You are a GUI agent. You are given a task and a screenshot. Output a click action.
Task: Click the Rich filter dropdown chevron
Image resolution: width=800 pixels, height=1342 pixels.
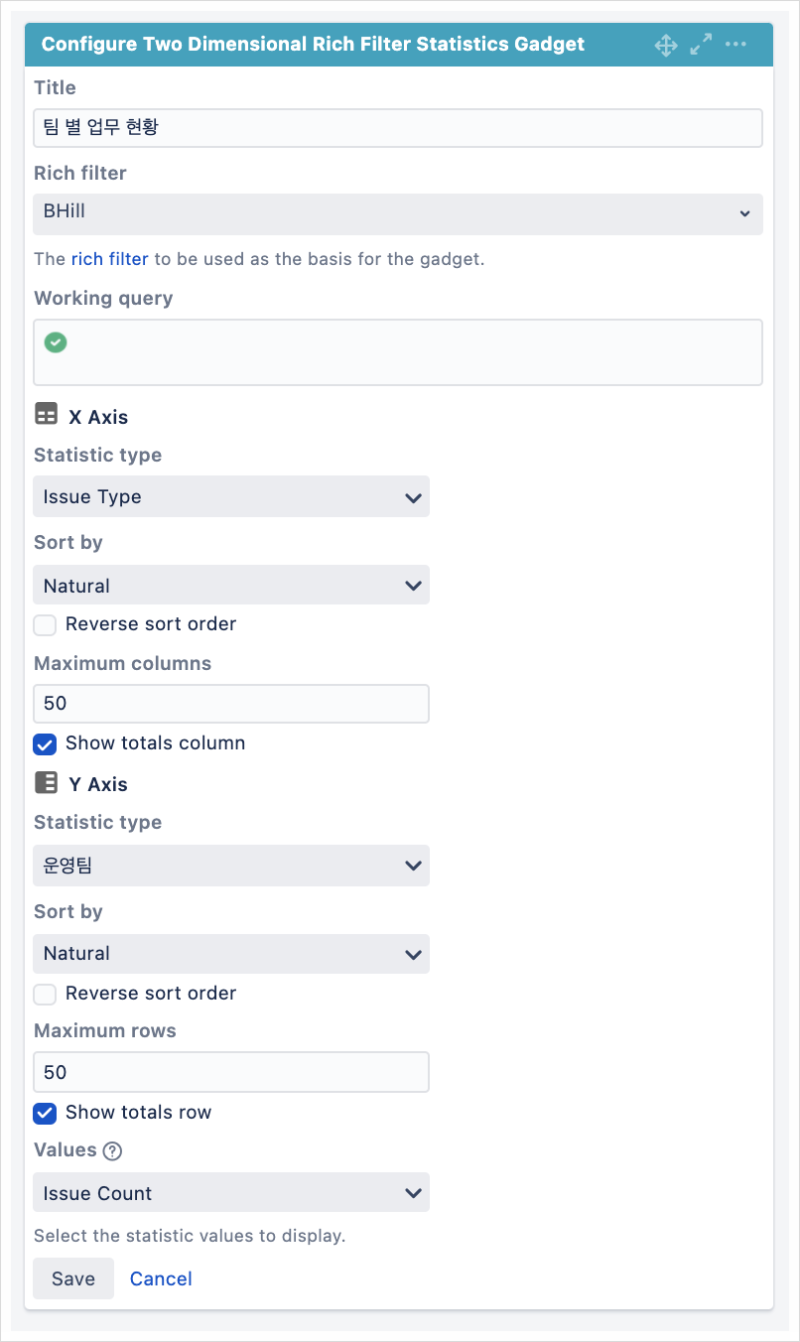point(745,213)
